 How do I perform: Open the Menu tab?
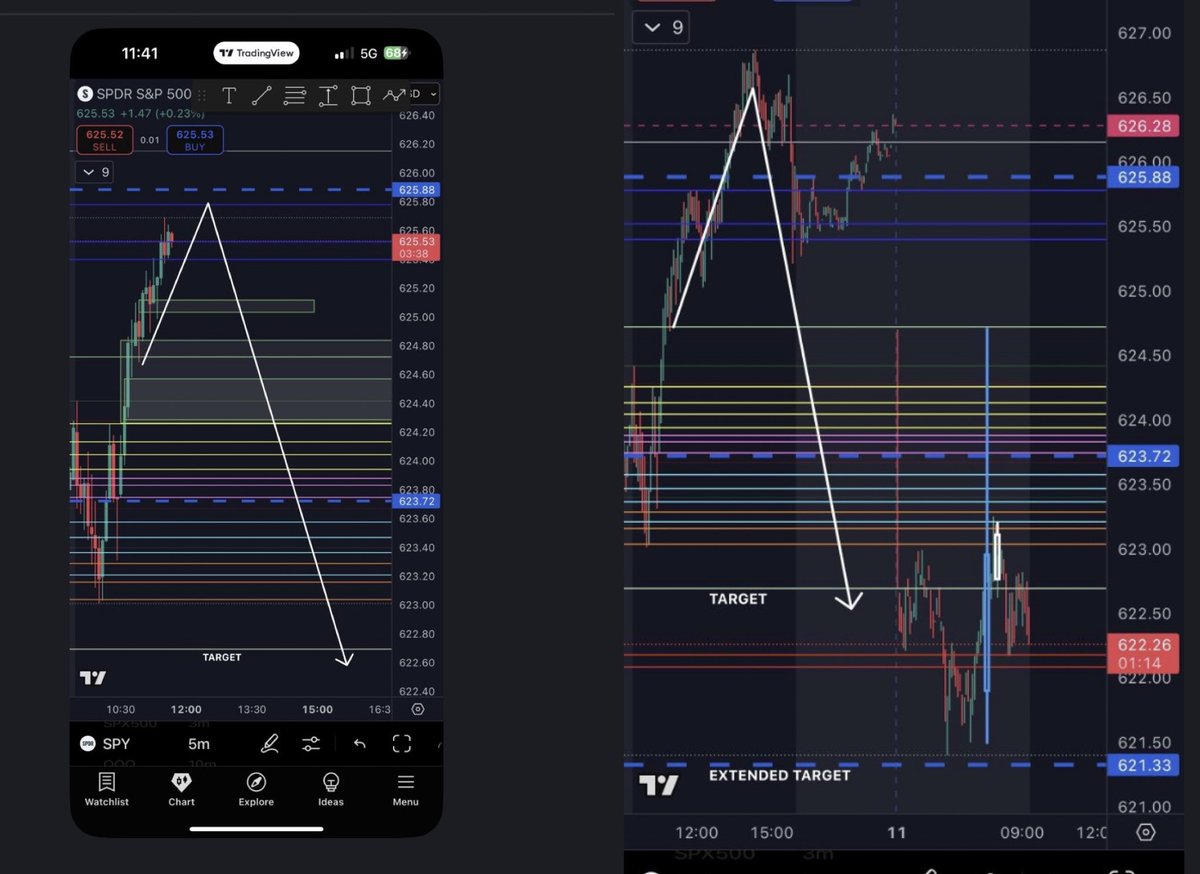(x=405, y=789)
